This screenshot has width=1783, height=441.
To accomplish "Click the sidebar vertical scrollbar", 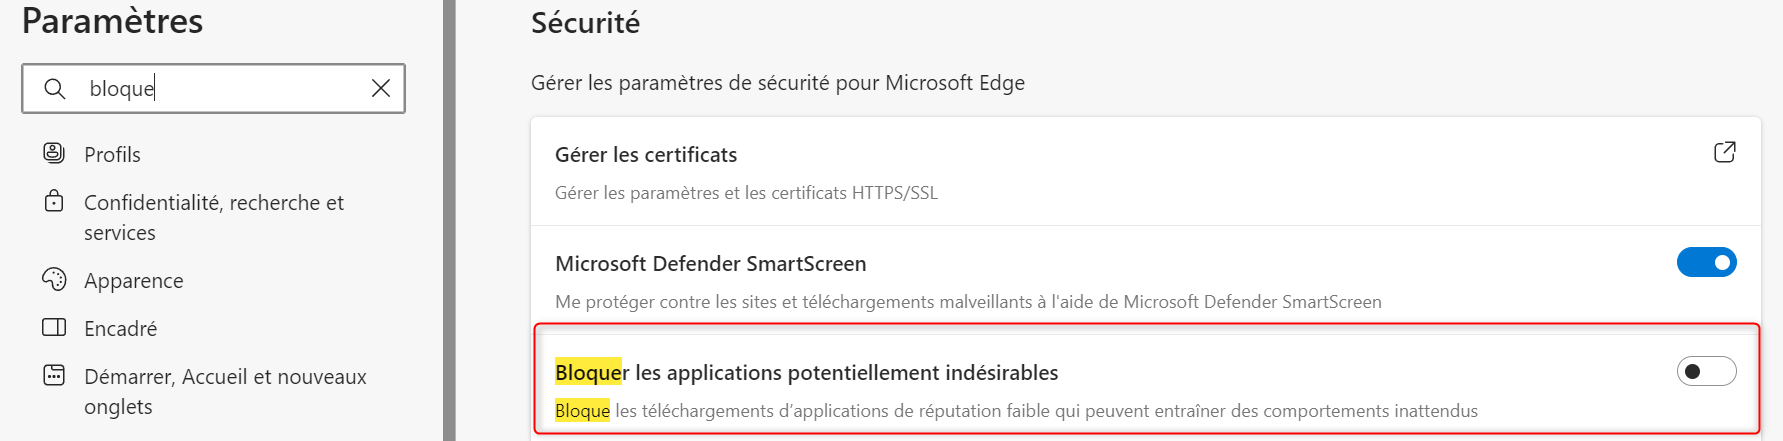I will (449, 220).
